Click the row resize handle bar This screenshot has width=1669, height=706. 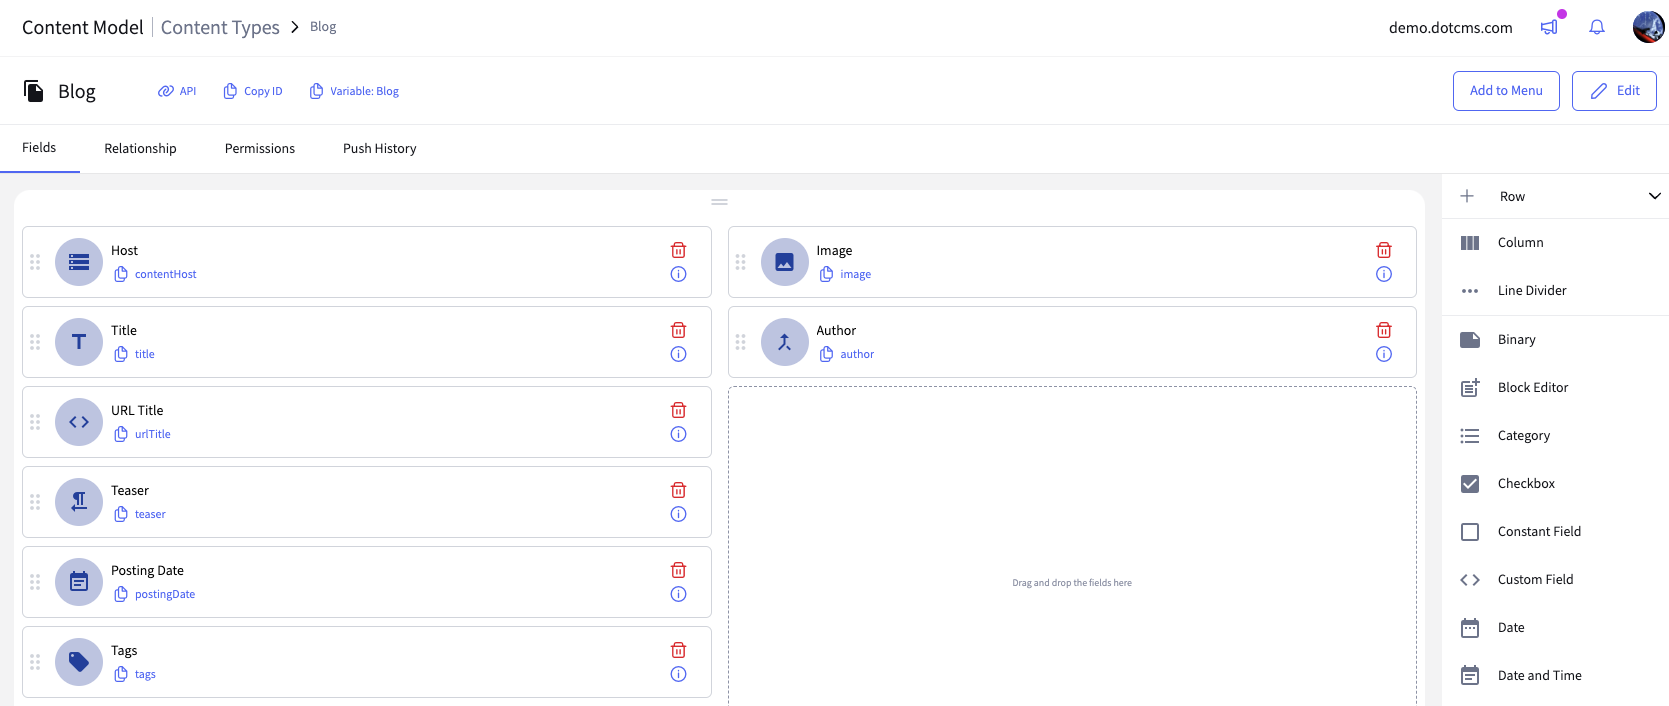pyautogui.click(x=719, y=202)
